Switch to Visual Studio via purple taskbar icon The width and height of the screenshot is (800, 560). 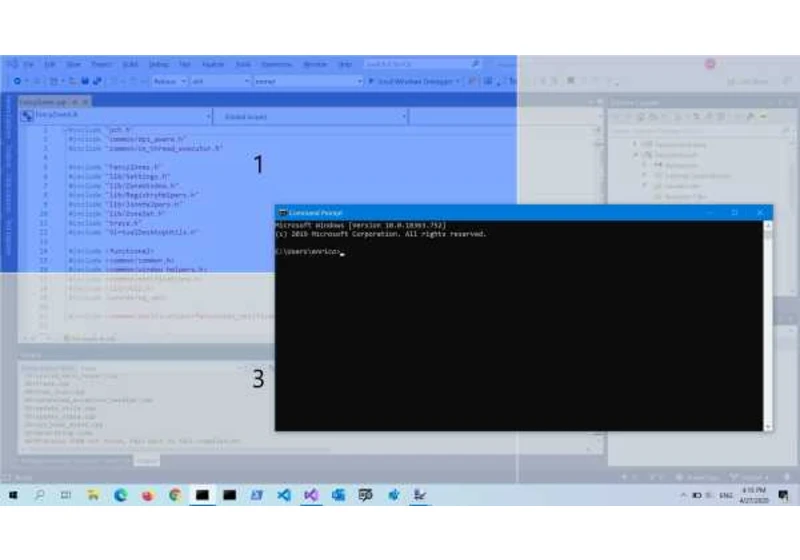(x=311, y=495)
